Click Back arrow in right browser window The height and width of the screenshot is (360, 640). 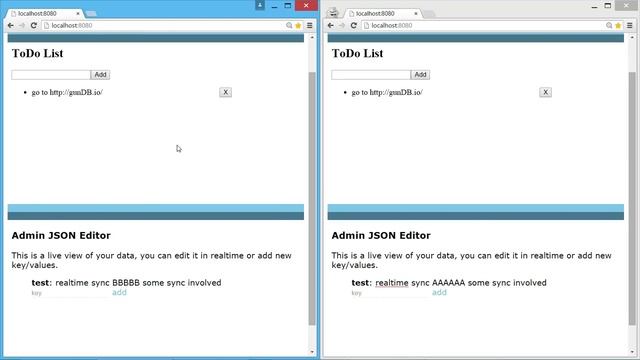tap(331, 25)
